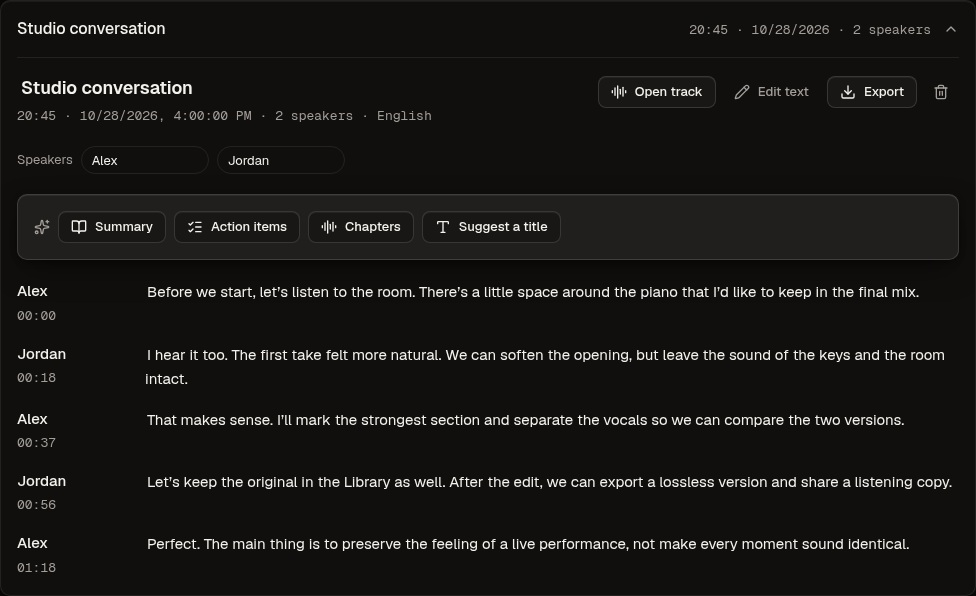Open track with waveform button
Image resolution: width=976 pixels, height=596 pixels.
click(x=657, y=92)
